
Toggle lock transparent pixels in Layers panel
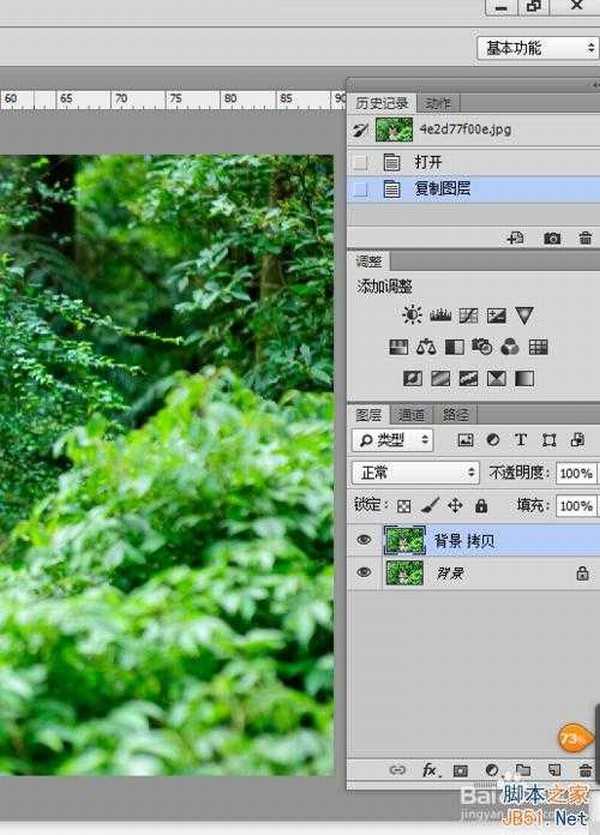(404, 506)
